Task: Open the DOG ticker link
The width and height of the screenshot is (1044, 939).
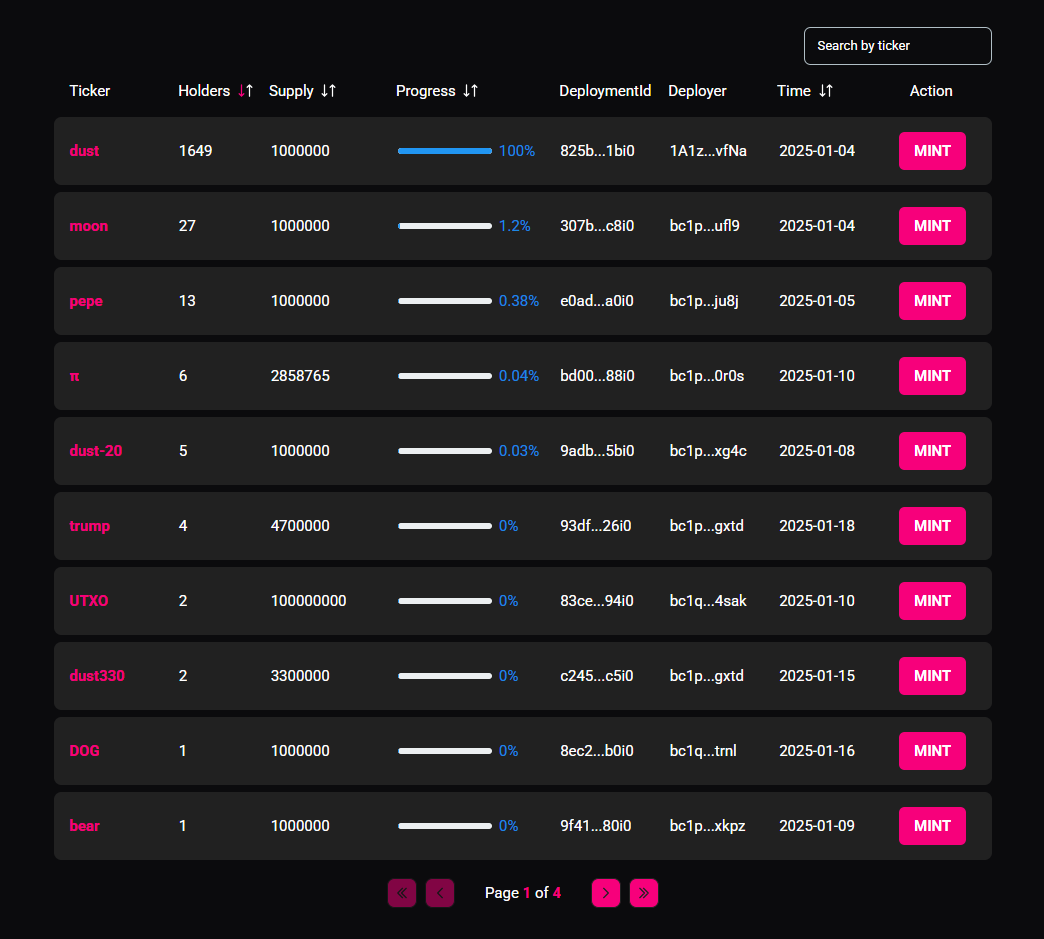Action: pyautogui.click(x=85, y=751)
